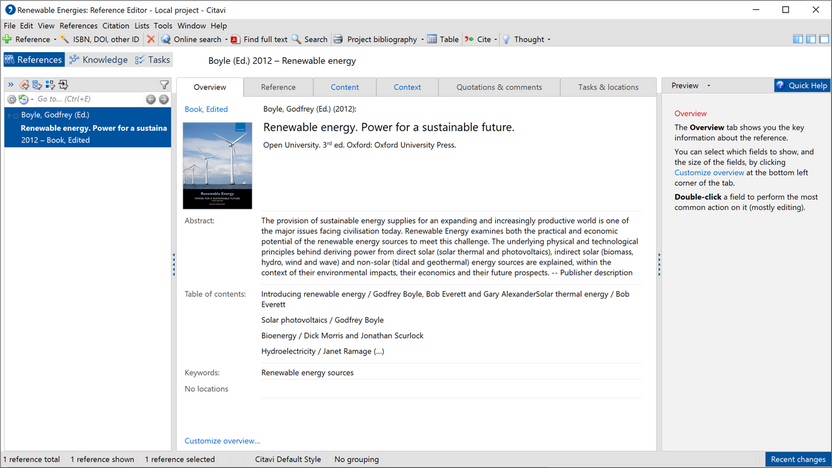Go forward with the right arrow button

(164, 99)
